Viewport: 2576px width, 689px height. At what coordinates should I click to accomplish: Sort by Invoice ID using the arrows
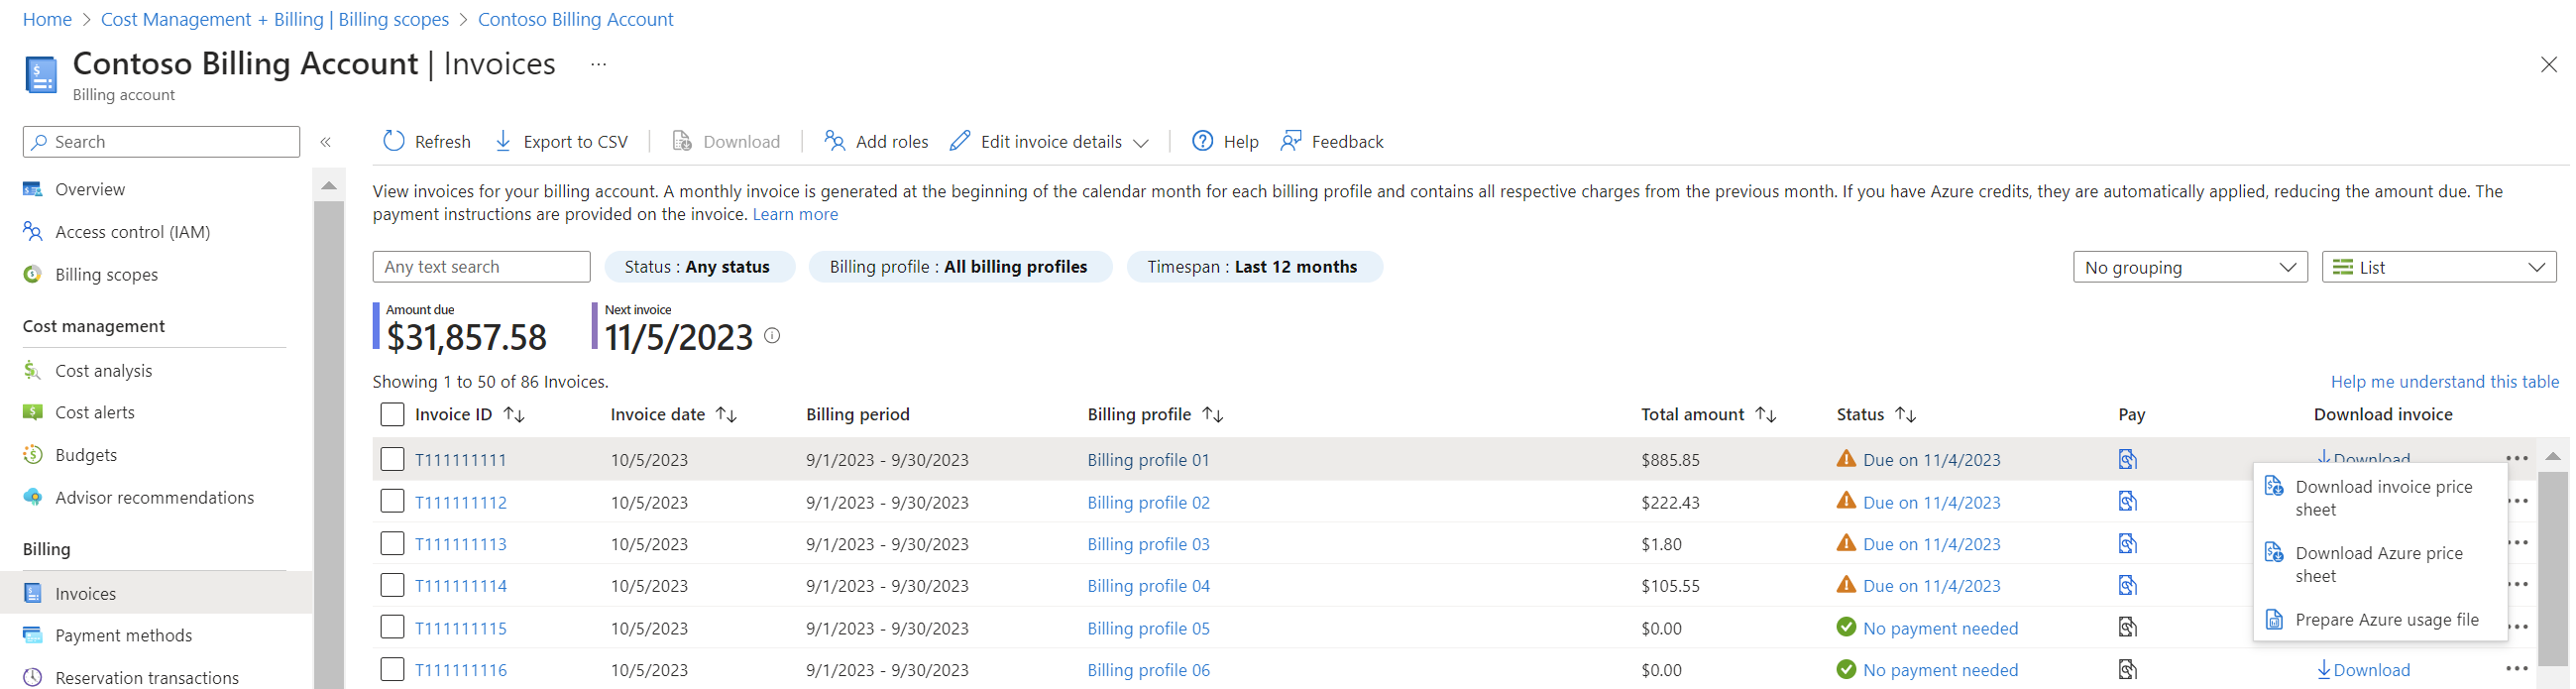(514, 414)
